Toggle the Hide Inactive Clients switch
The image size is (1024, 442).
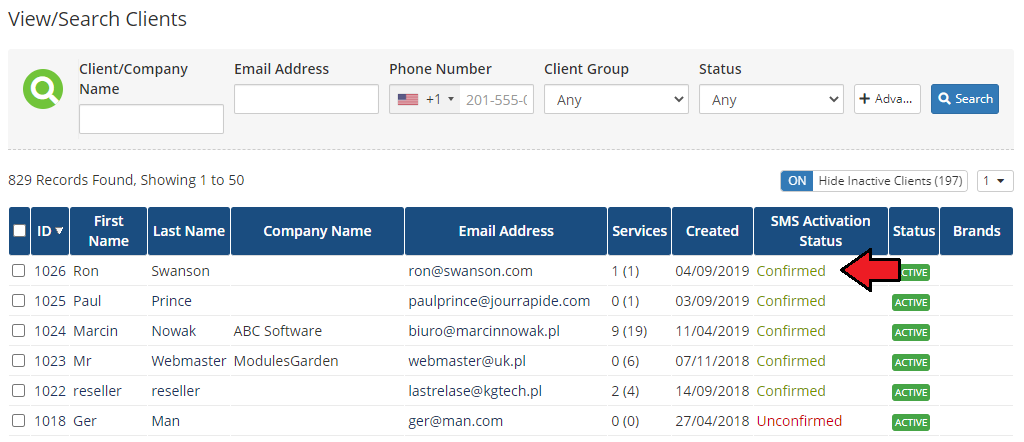click(874, 181)
